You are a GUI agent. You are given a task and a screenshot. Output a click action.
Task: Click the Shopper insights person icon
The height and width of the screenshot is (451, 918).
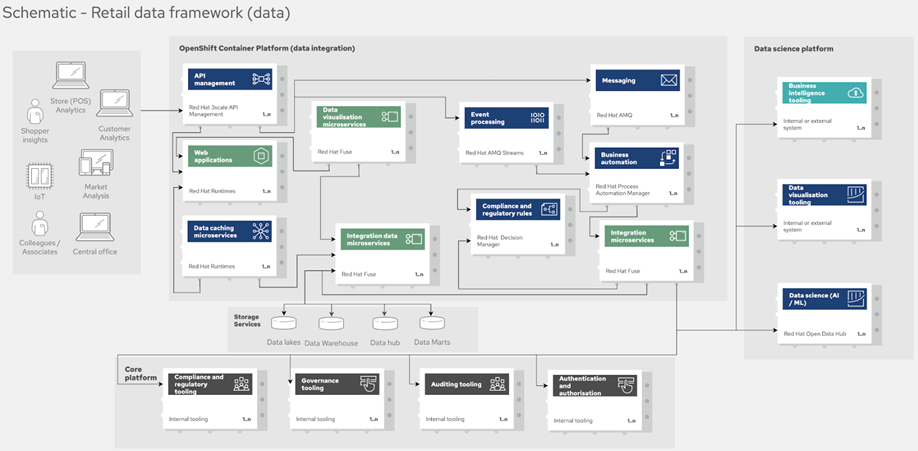[x=35, y=111]
